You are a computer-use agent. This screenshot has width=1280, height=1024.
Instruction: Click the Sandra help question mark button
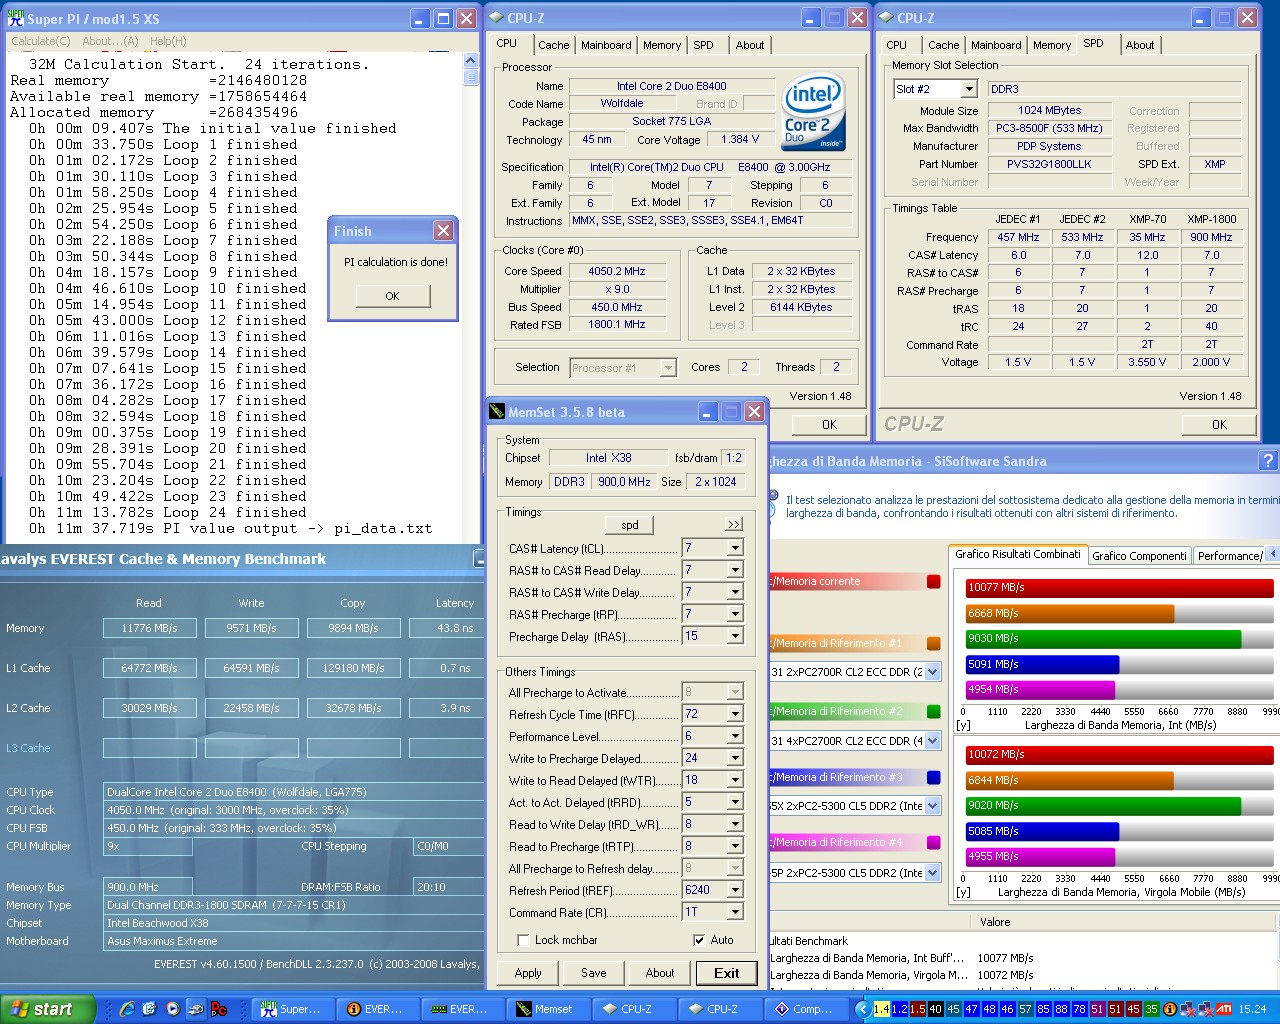(1268, 460)
